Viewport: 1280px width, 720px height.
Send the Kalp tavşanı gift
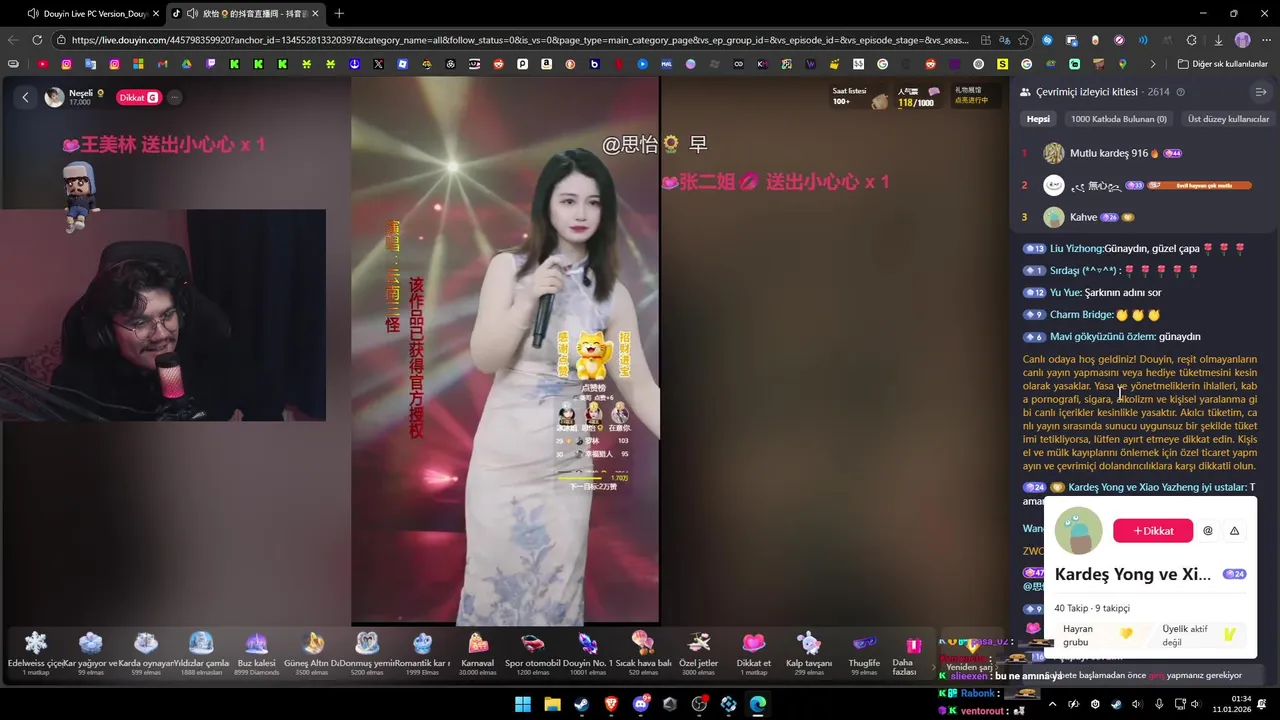[809, 653]
